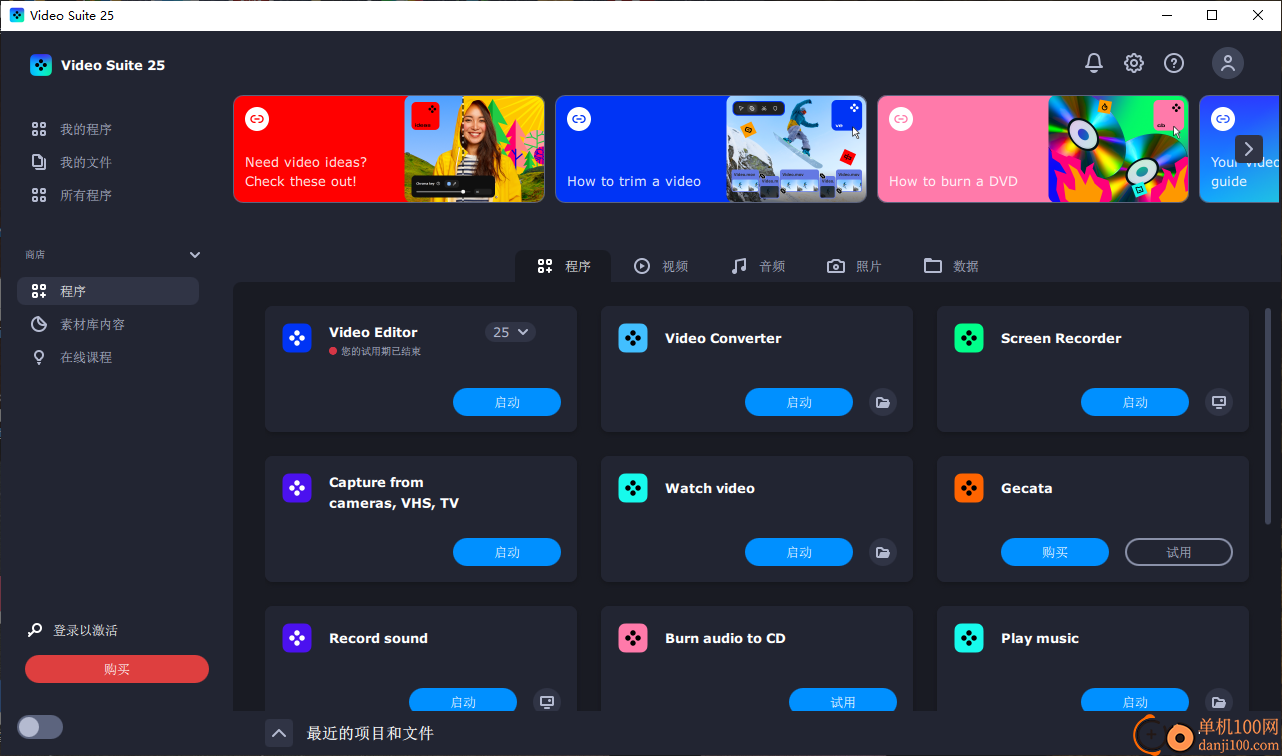Viewport: 1282px width, 756px height.
Task: Open the notifications bell icon
Action: [1094, 63]
